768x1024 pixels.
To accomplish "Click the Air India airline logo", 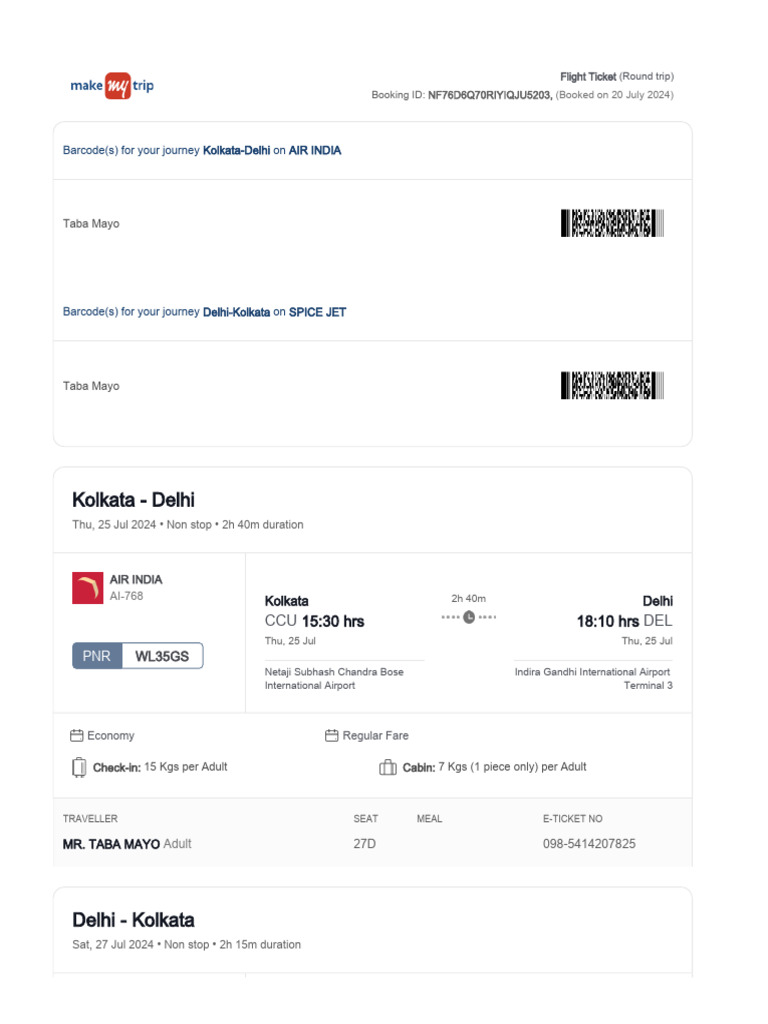I will (88, 588).
